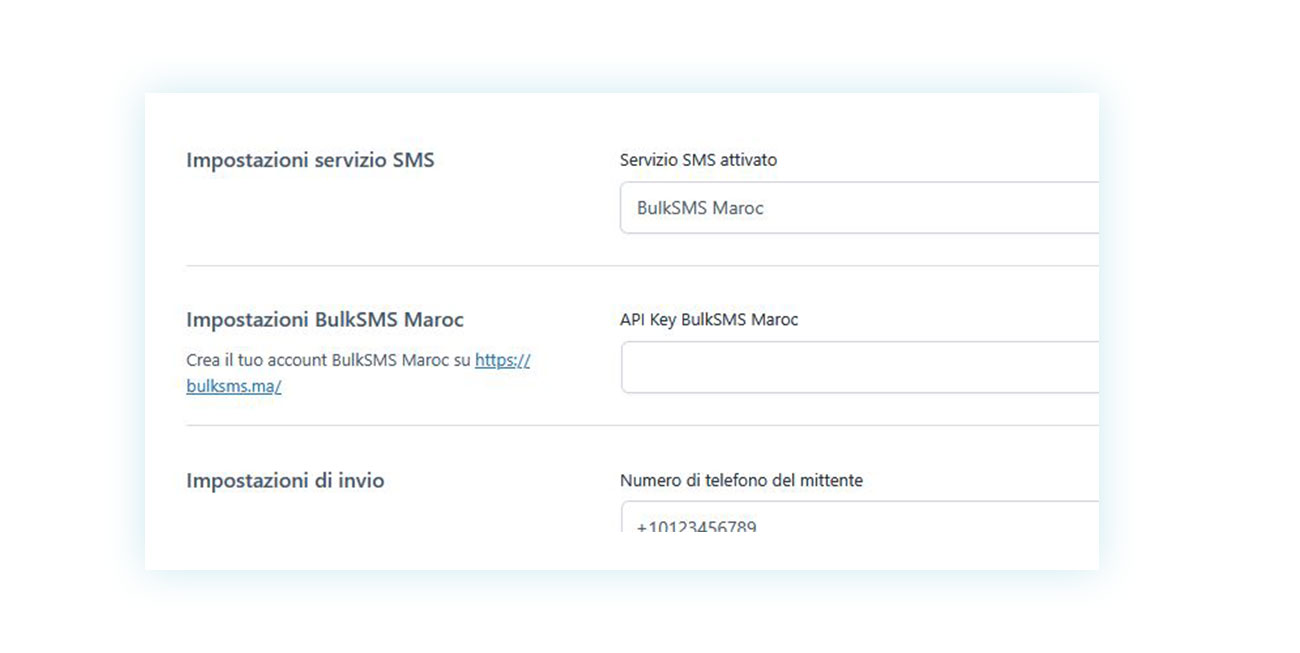Click the Impostazioni servizio SMS heading
This screenshot has width=1300, height=653.
310,160
